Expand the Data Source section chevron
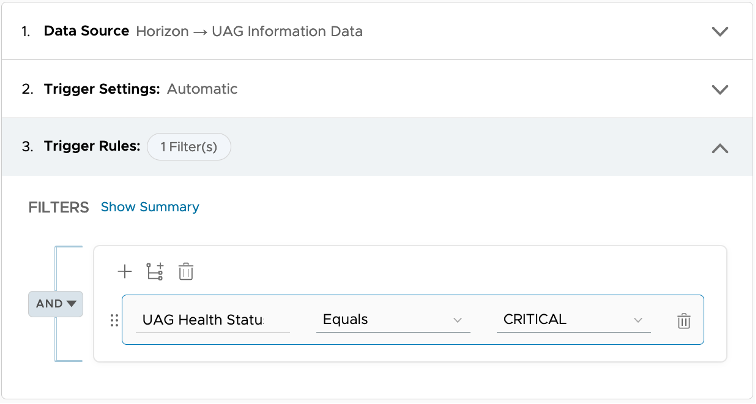Image resolution: width=756 pixels, height=404 pixels. pyautogui.click(x=719, y=31)
